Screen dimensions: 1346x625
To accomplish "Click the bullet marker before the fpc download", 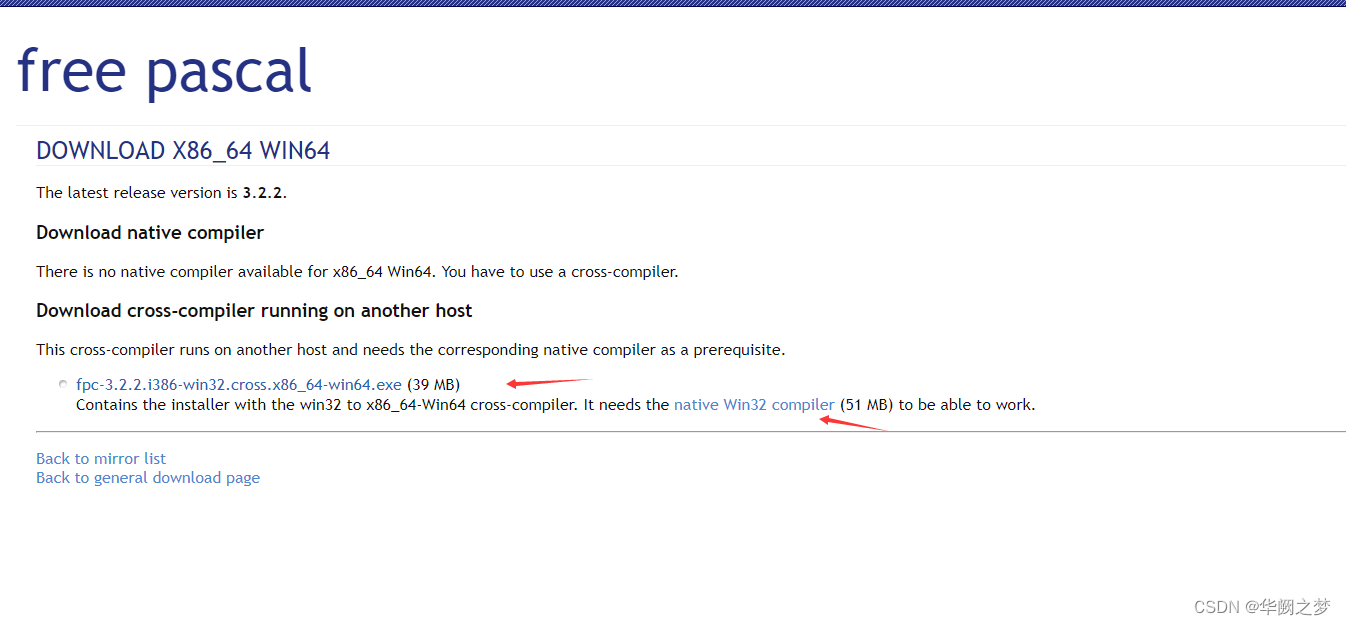I will 63,384.
